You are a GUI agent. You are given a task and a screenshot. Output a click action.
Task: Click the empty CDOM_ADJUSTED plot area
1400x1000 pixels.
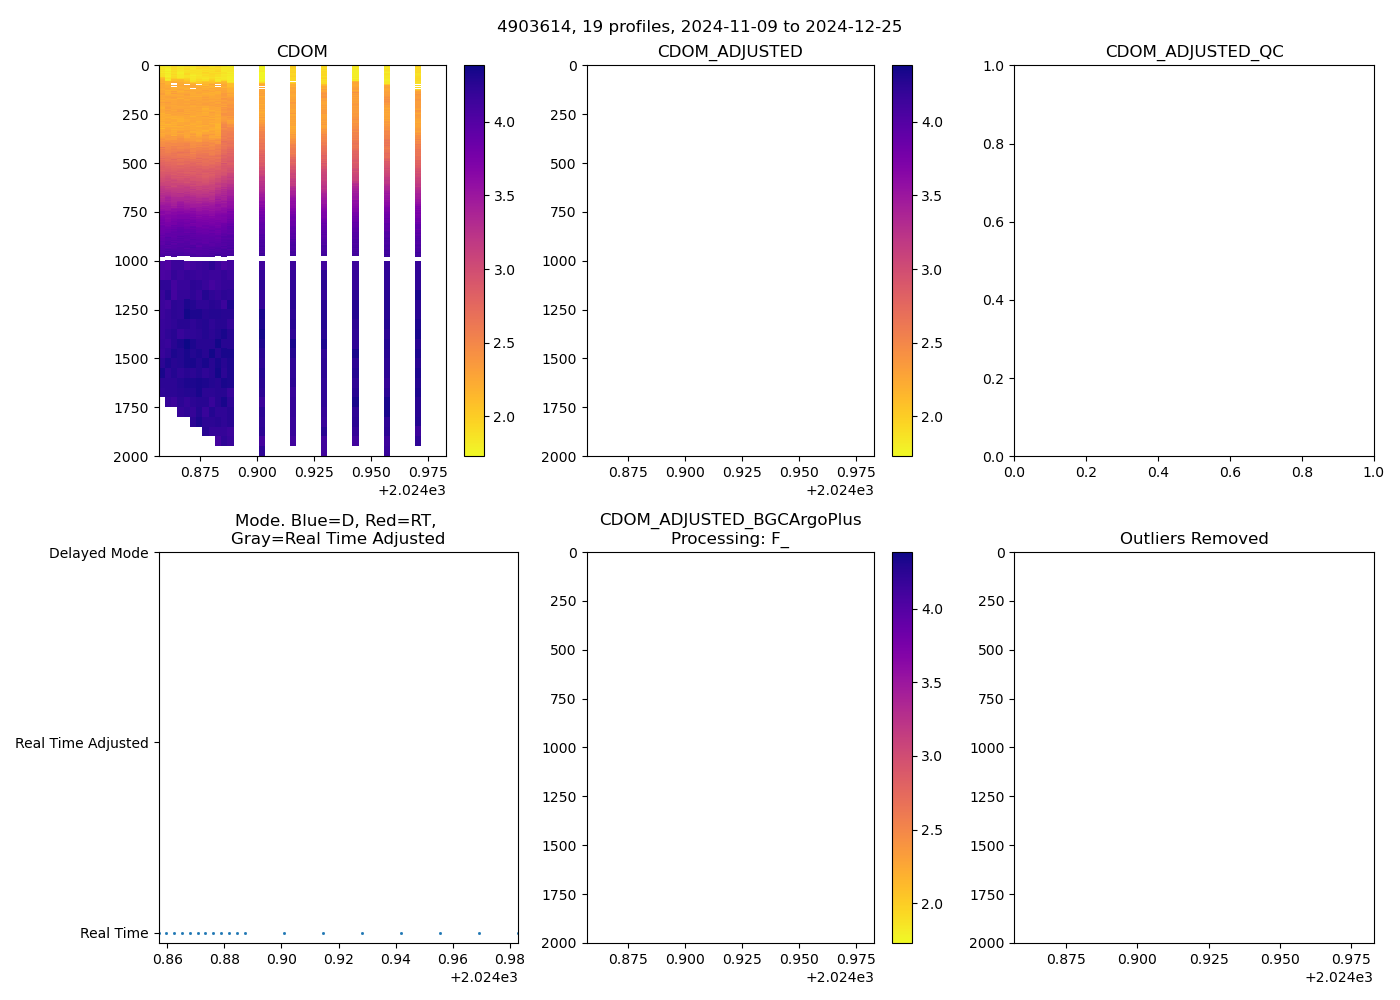point(730,260)
